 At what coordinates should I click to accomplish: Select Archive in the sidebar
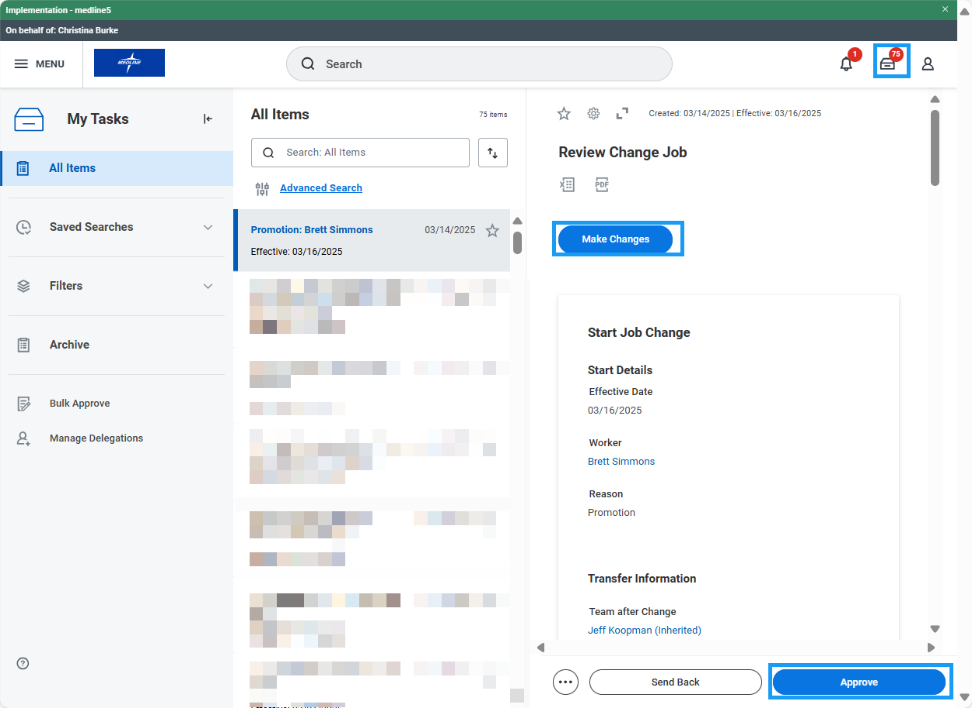69,345
